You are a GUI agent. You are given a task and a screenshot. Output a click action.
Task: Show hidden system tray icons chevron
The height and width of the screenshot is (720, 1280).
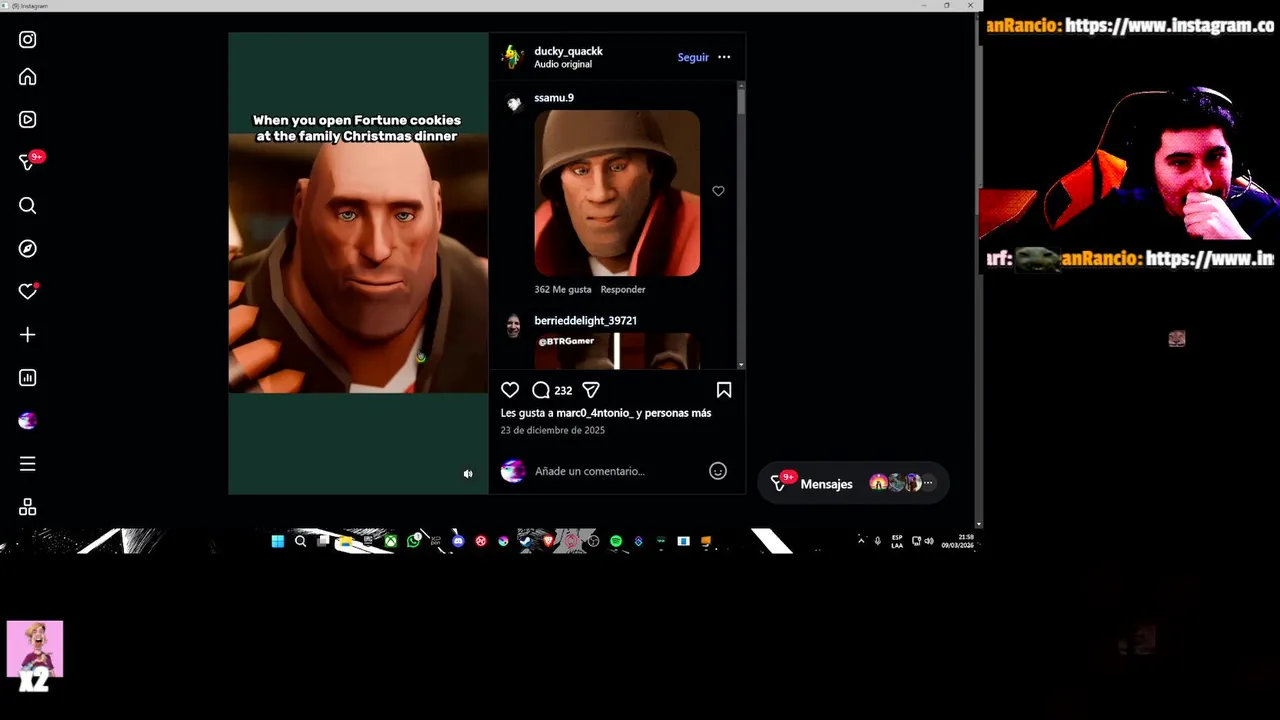[861, 541]
